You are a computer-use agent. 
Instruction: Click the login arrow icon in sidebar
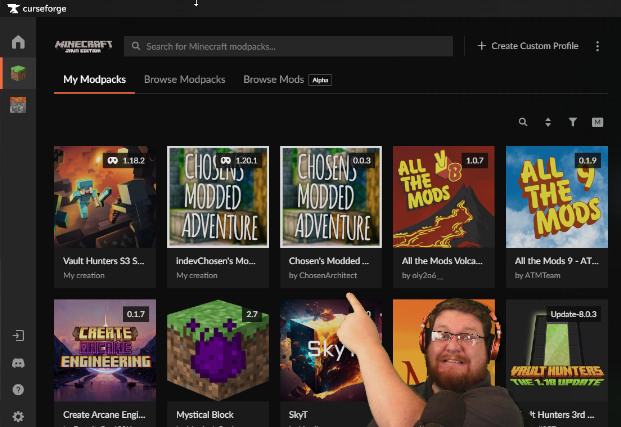point(18,336)
